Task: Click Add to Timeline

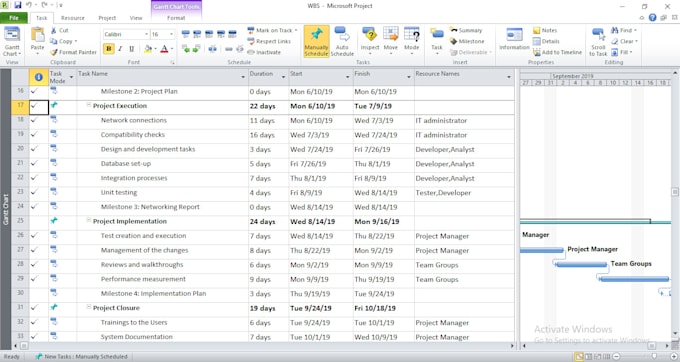Action: 557,52
